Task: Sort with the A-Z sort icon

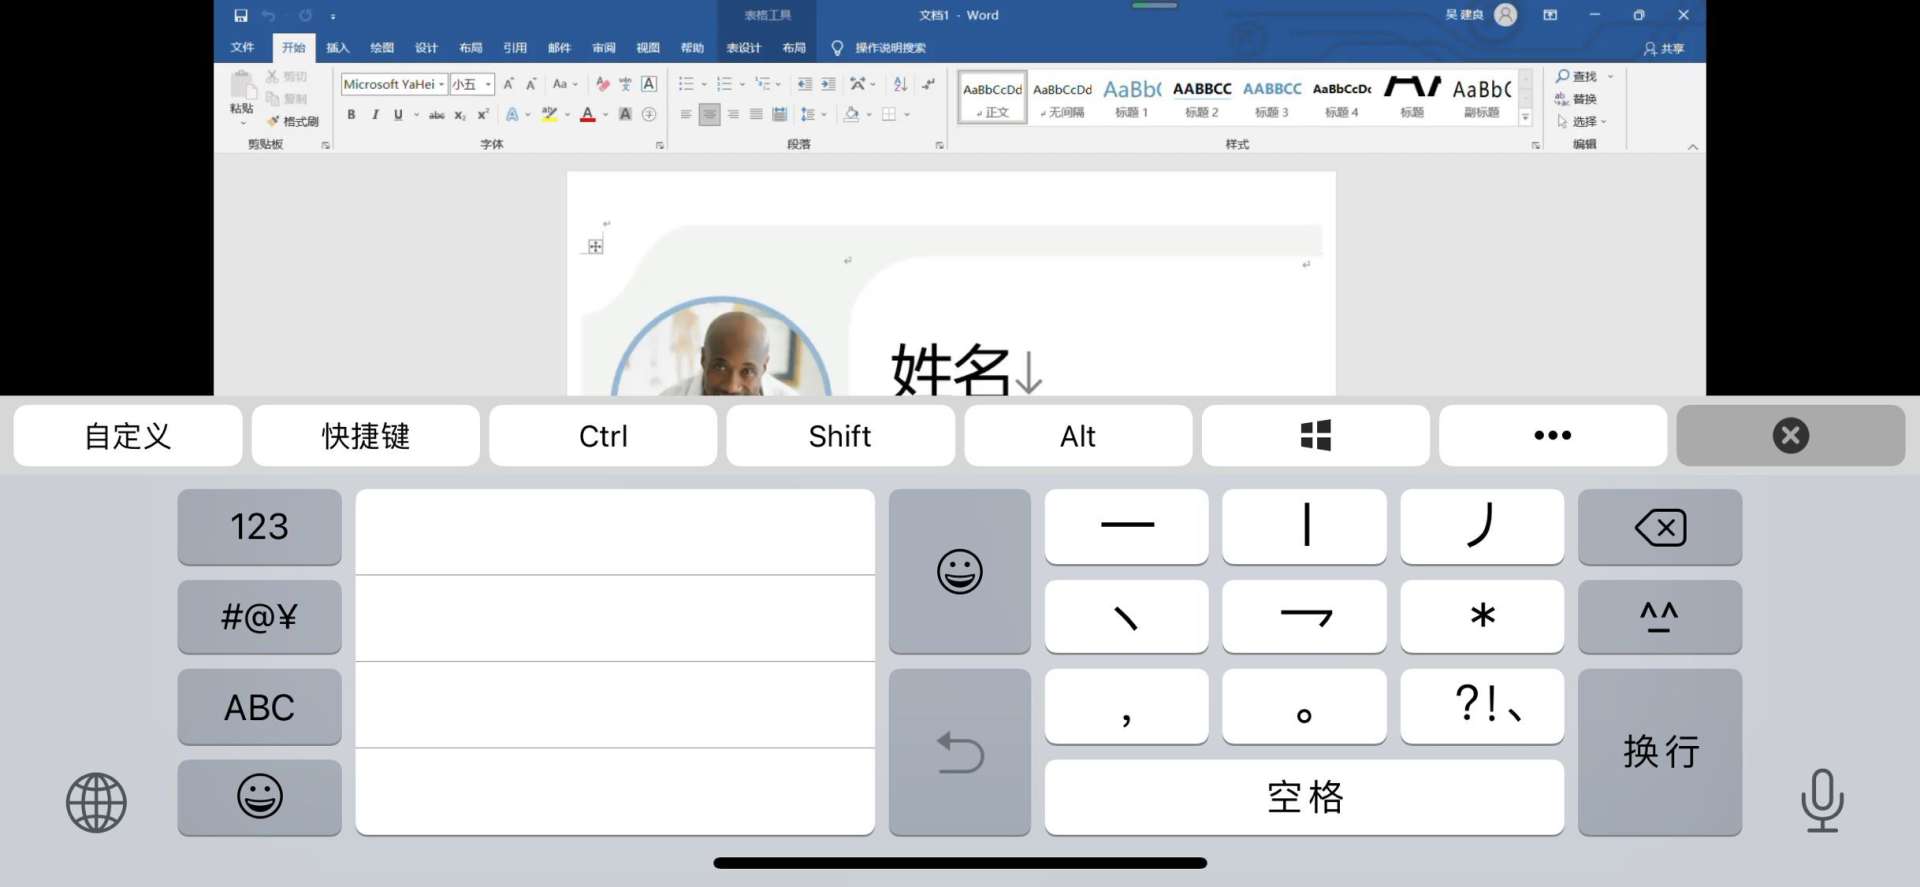Action: (900, 84)
